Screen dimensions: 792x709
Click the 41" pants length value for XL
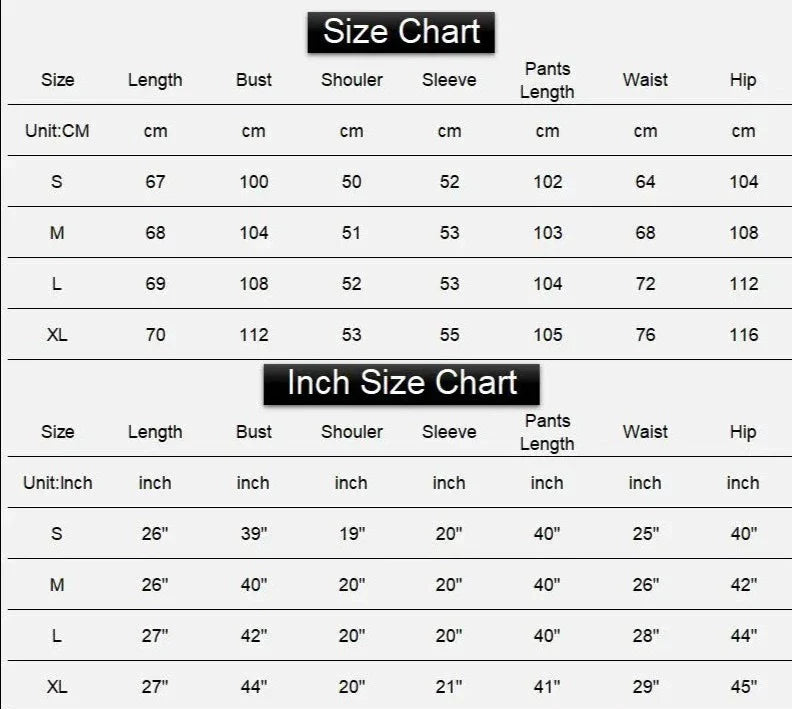tap(547, 687)
